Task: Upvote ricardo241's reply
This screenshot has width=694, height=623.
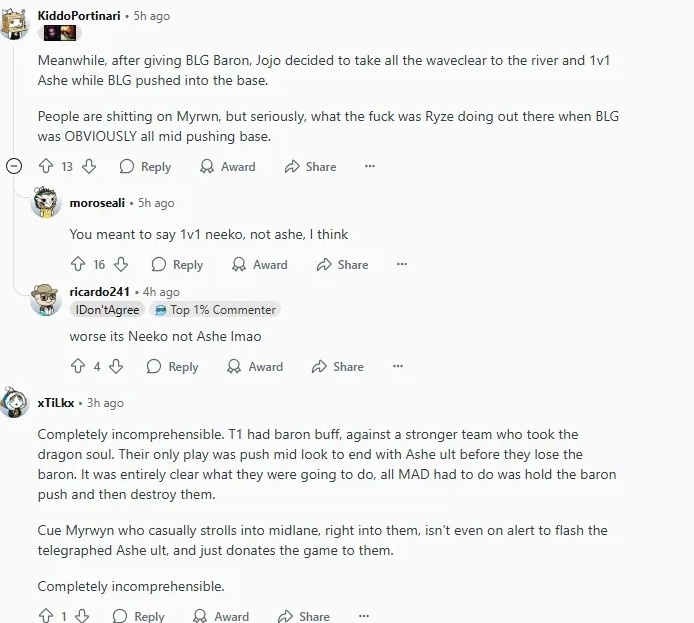Action: pos(76,366)
